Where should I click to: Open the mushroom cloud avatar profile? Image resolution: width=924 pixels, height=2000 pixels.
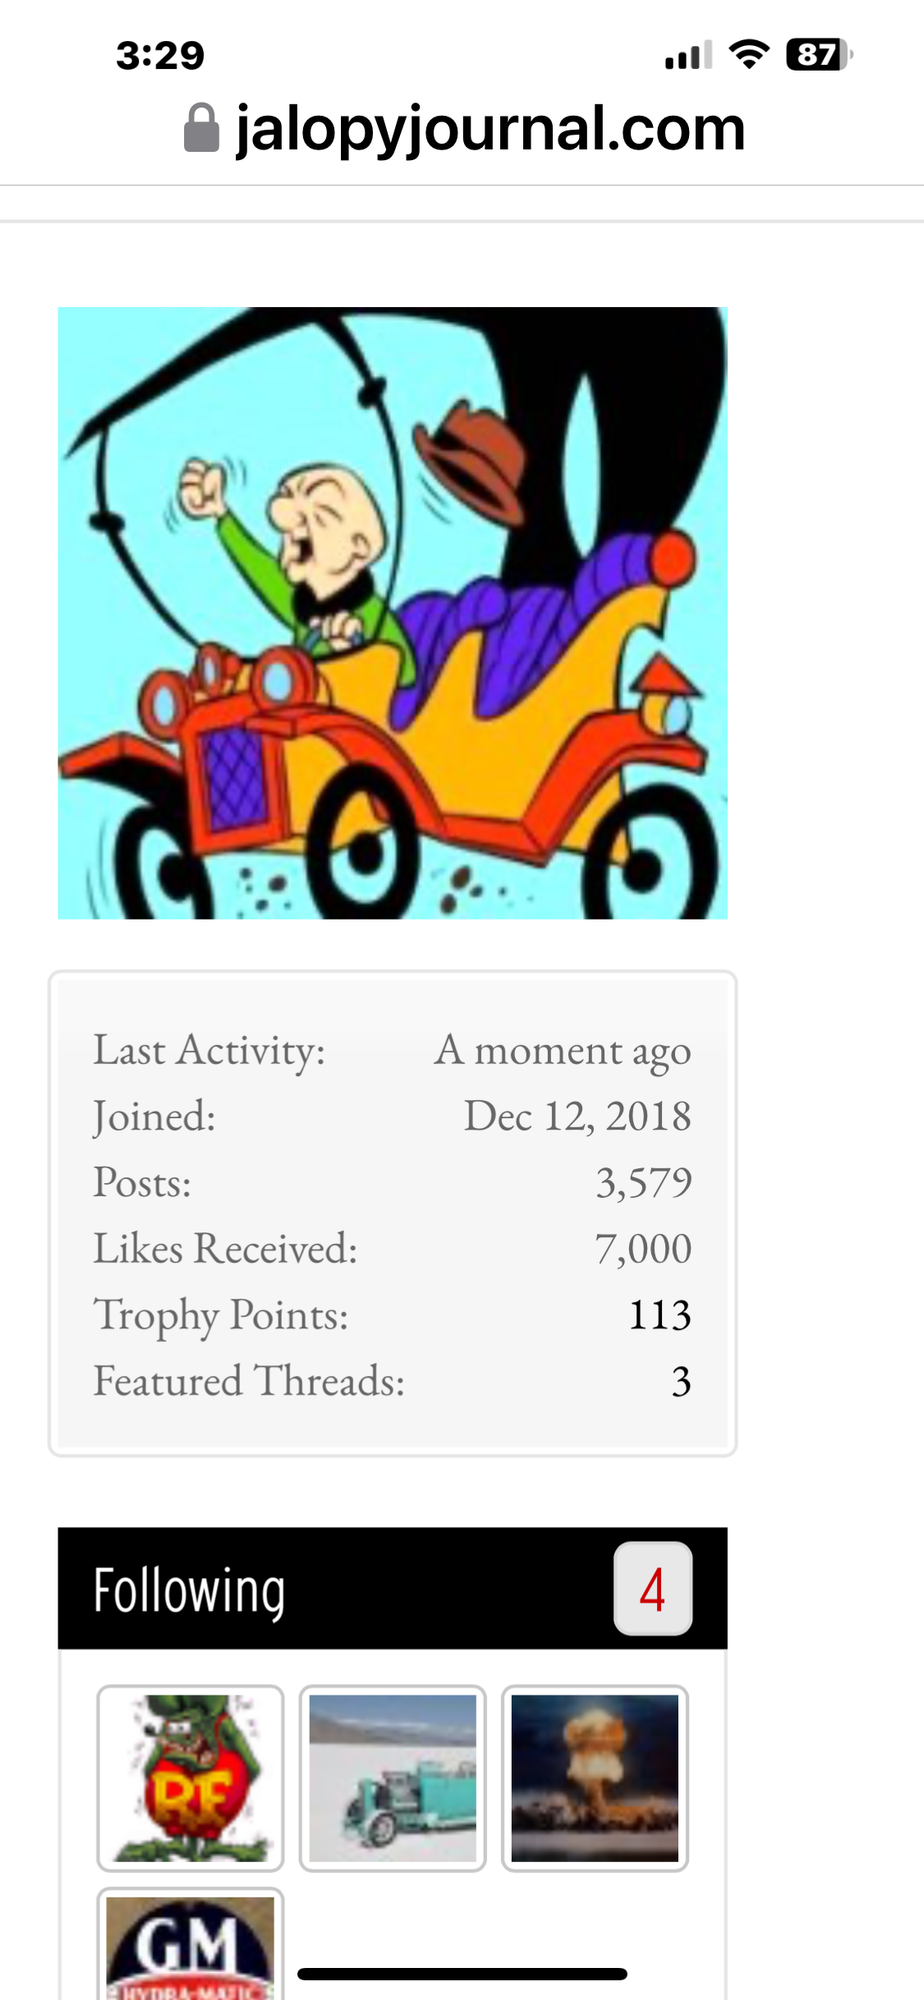click(594, 1778)
